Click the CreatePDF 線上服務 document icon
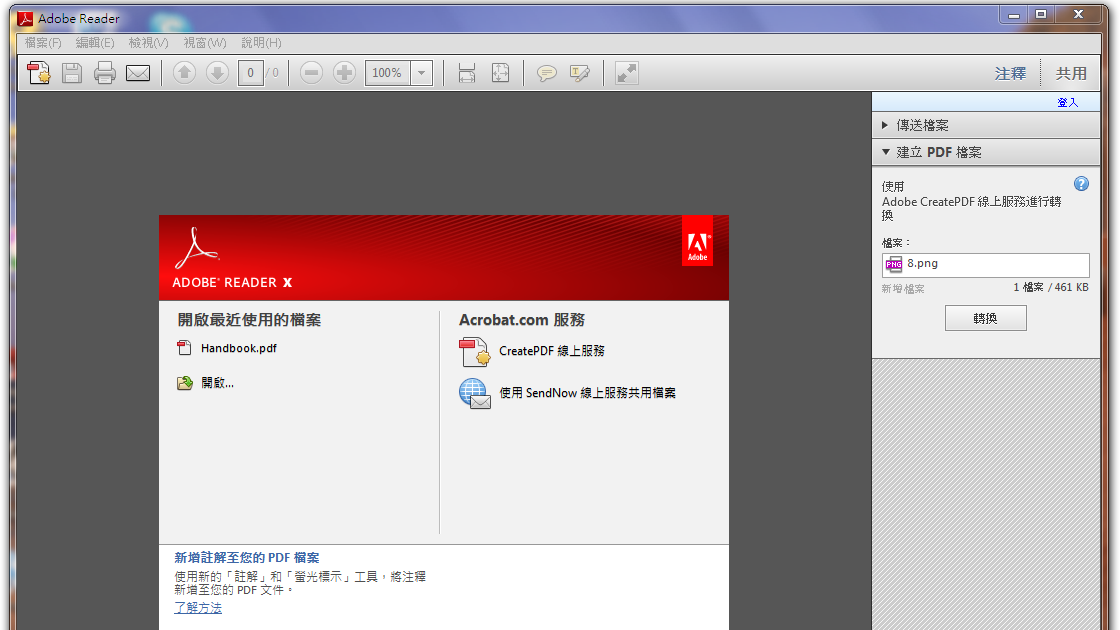1120x630 pixels. 474,352
